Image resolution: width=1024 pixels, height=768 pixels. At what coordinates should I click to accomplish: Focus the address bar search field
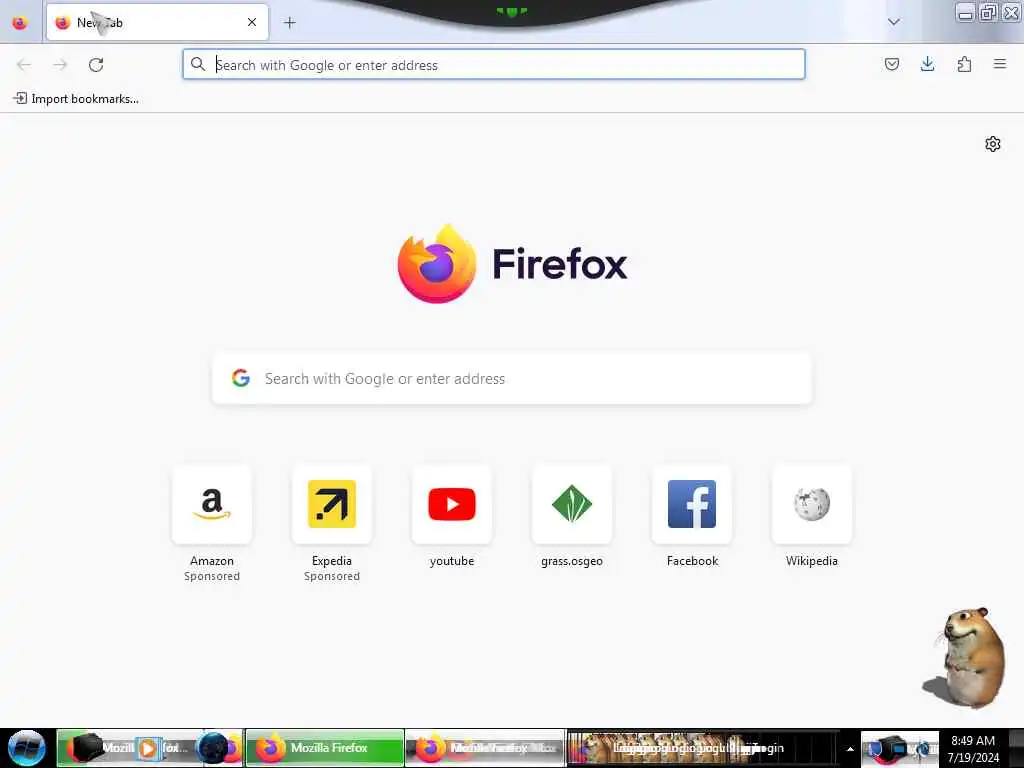[x=494, y=65]
